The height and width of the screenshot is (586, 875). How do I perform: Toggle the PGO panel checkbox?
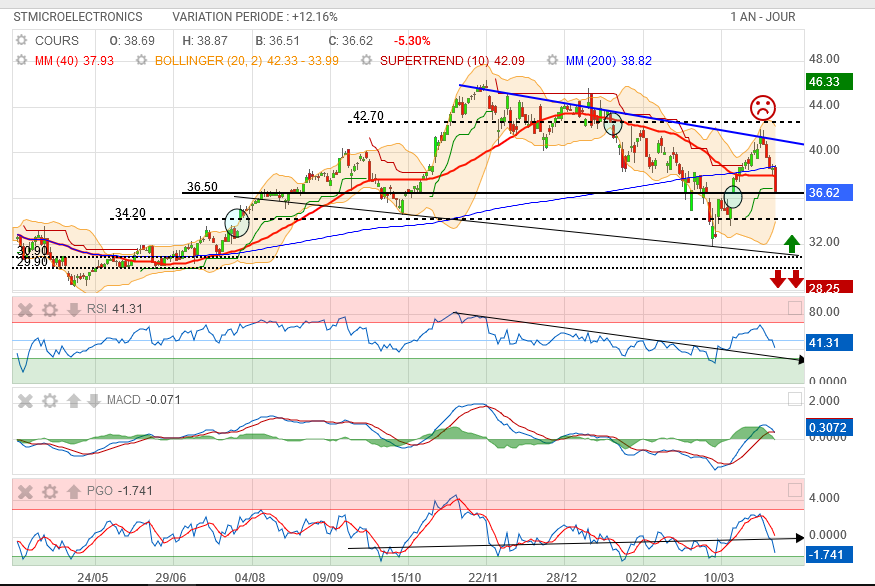(795, 490)
